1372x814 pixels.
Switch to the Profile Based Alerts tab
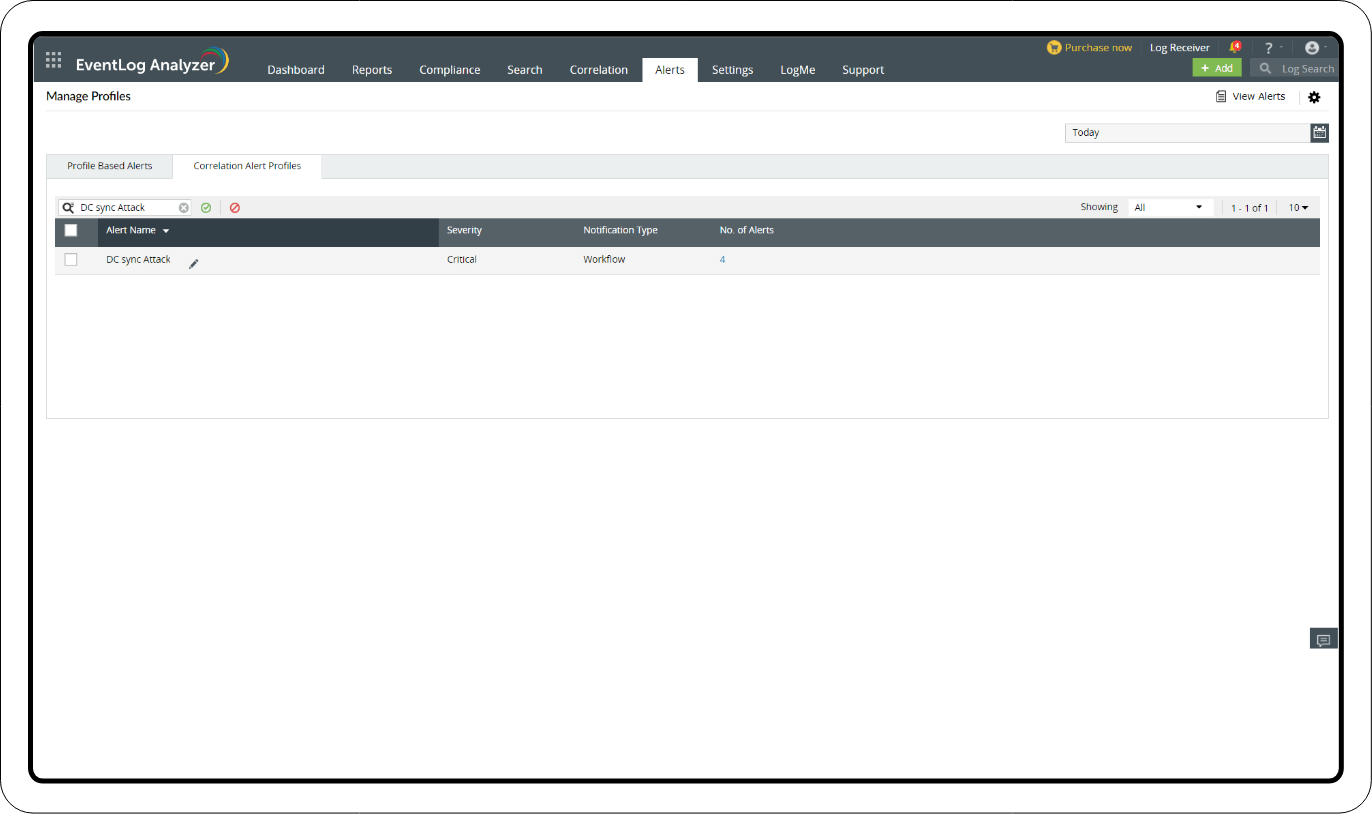tap(109, 166)
